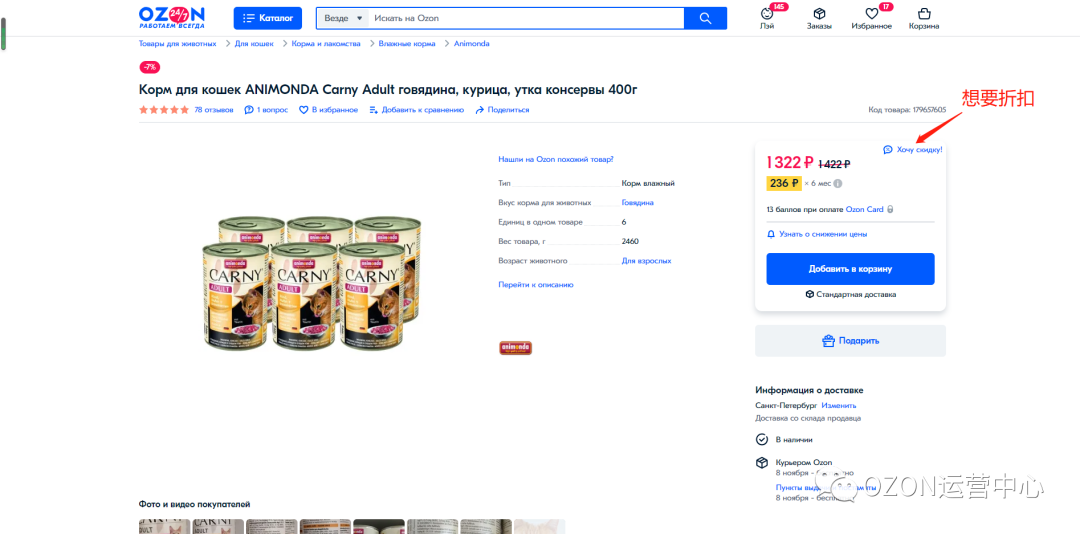This screenshot has width=1080, height=534.
Task: Toggle В избранное for this product
Action: [x=328, y=110]
